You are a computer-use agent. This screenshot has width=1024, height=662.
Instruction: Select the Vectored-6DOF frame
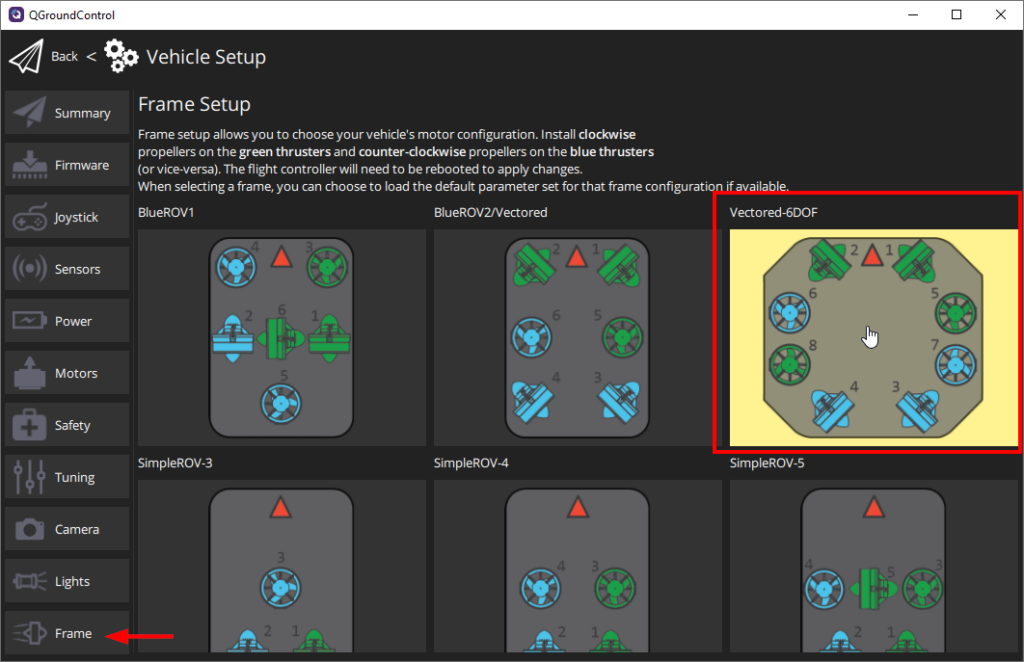click(x=872, y=337)
